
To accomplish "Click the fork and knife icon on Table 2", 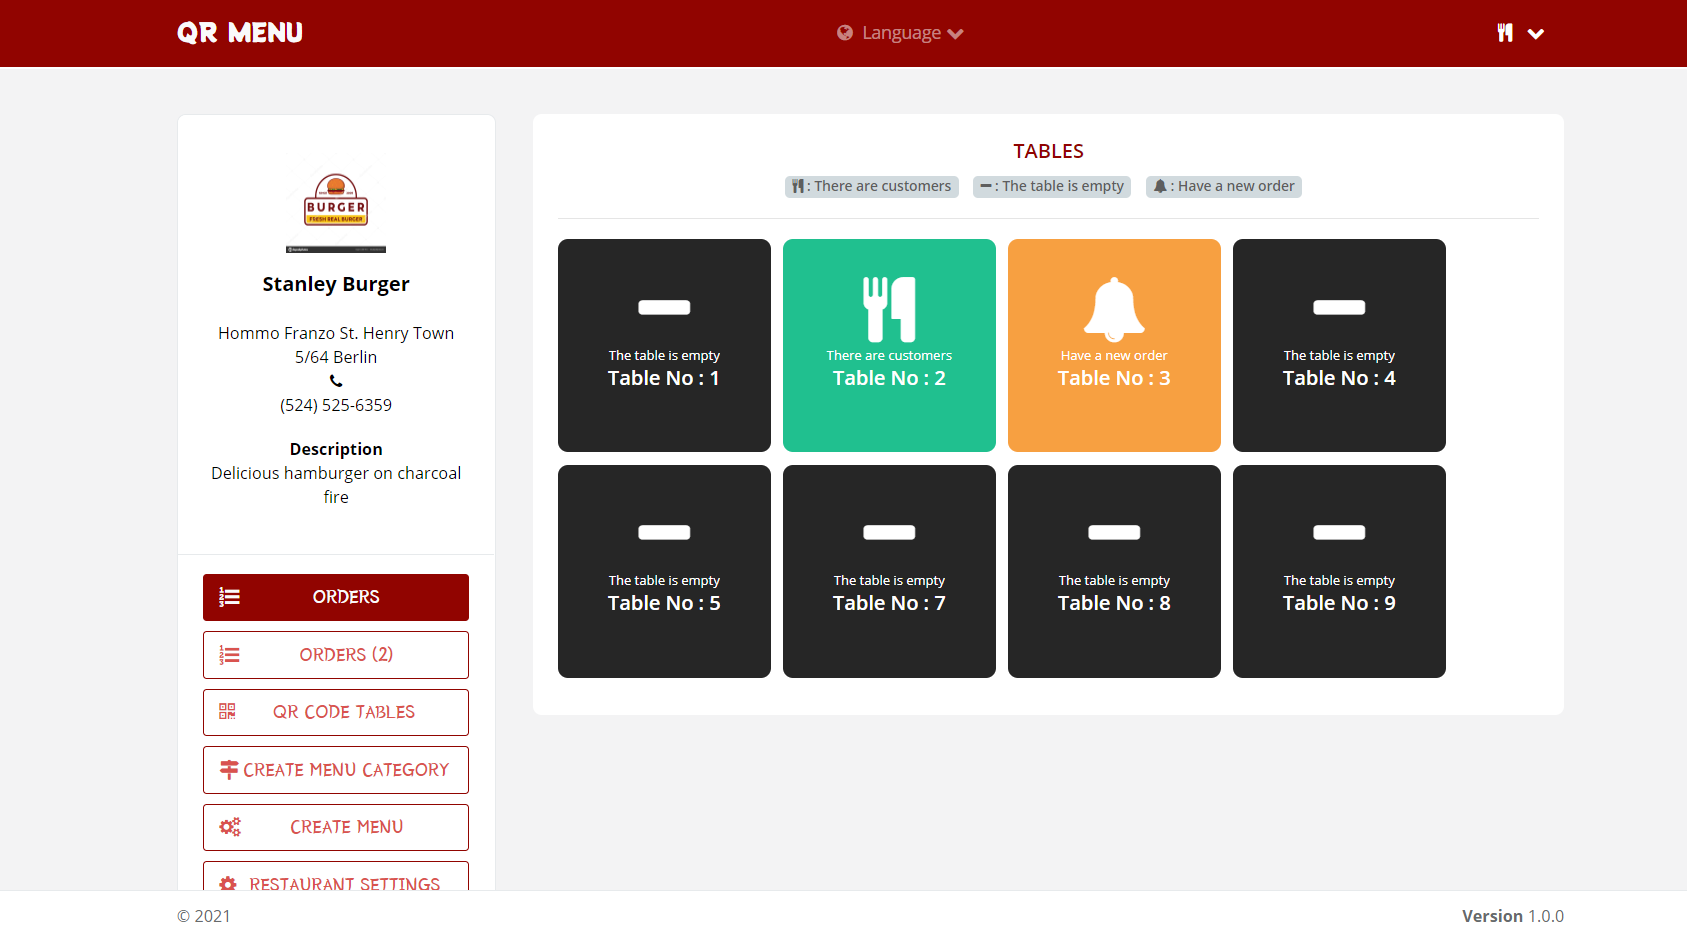I will [889, 309].
